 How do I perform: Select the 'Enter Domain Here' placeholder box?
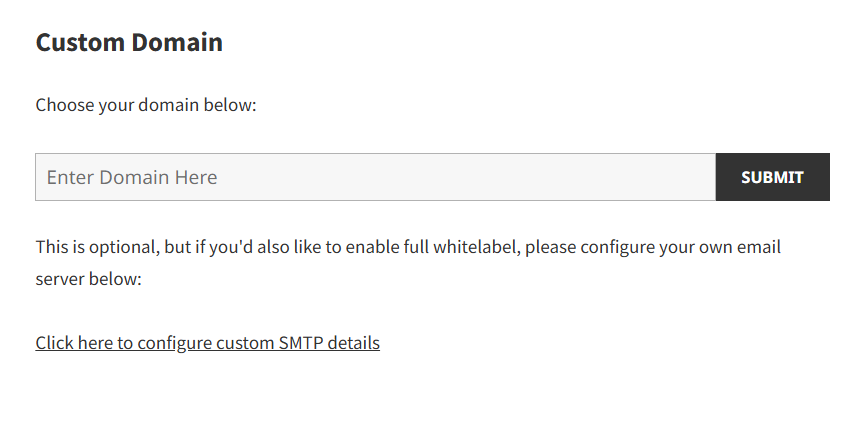(375, 177)
